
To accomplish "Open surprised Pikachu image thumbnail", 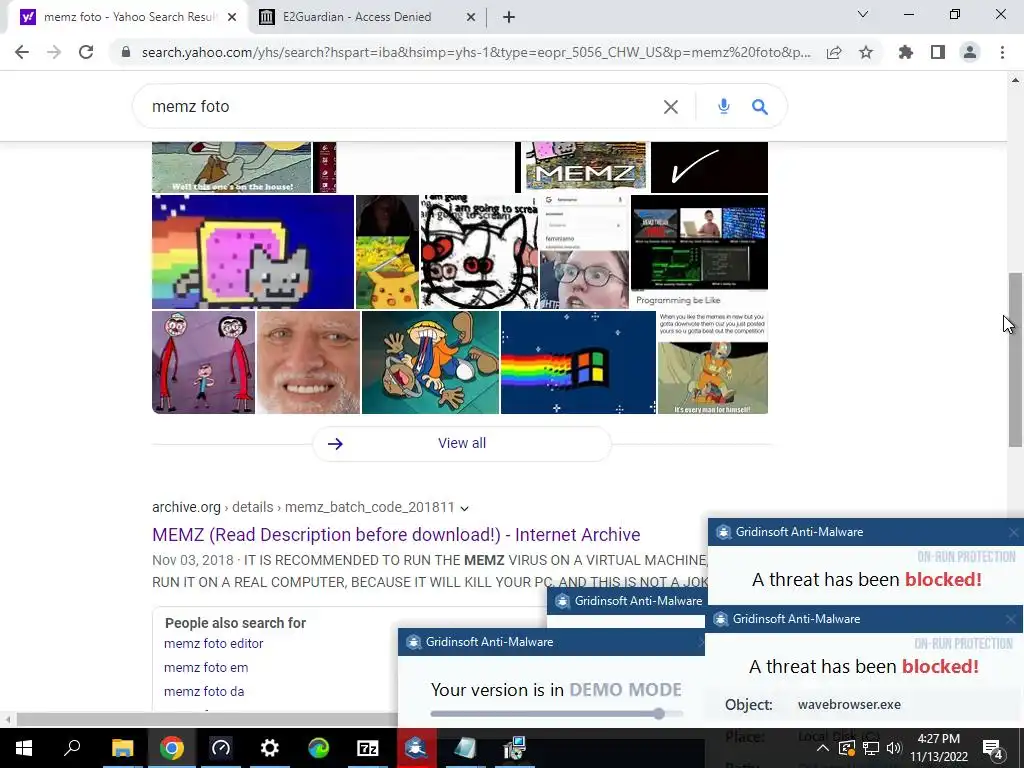I will [x=387, y=251].
